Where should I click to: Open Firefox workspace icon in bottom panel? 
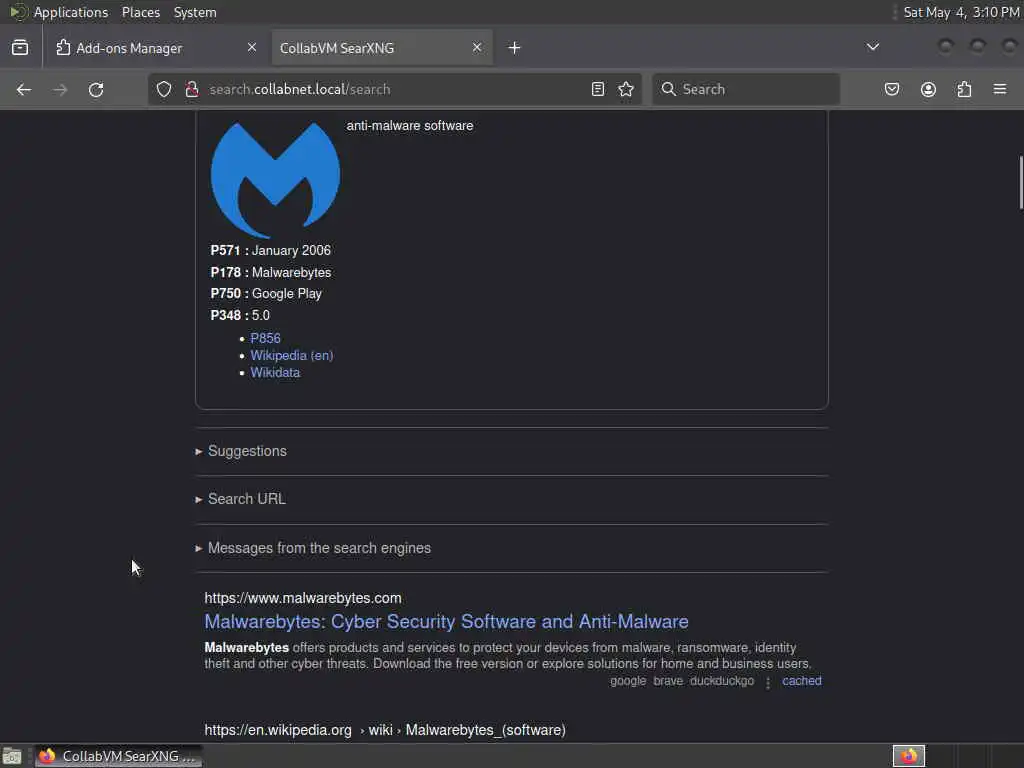click(908, 756)
